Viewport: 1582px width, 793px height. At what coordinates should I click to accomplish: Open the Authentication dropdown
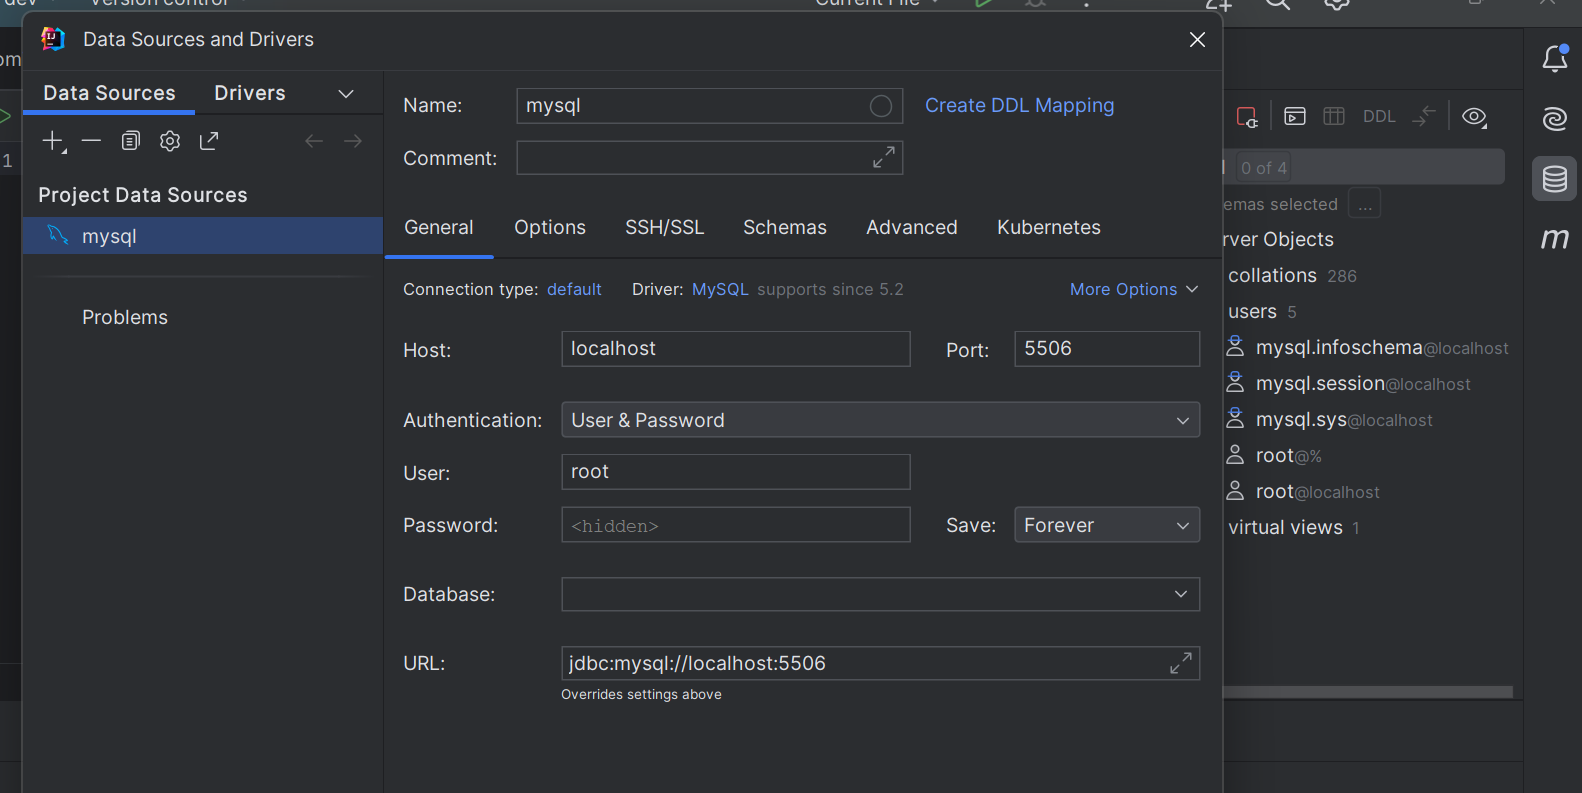pyautogui.click(x=880, y=420)
